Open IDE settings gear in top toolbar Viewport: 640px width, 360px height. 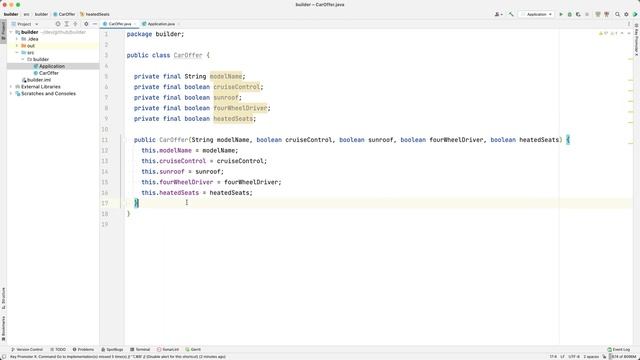point(626,14)
